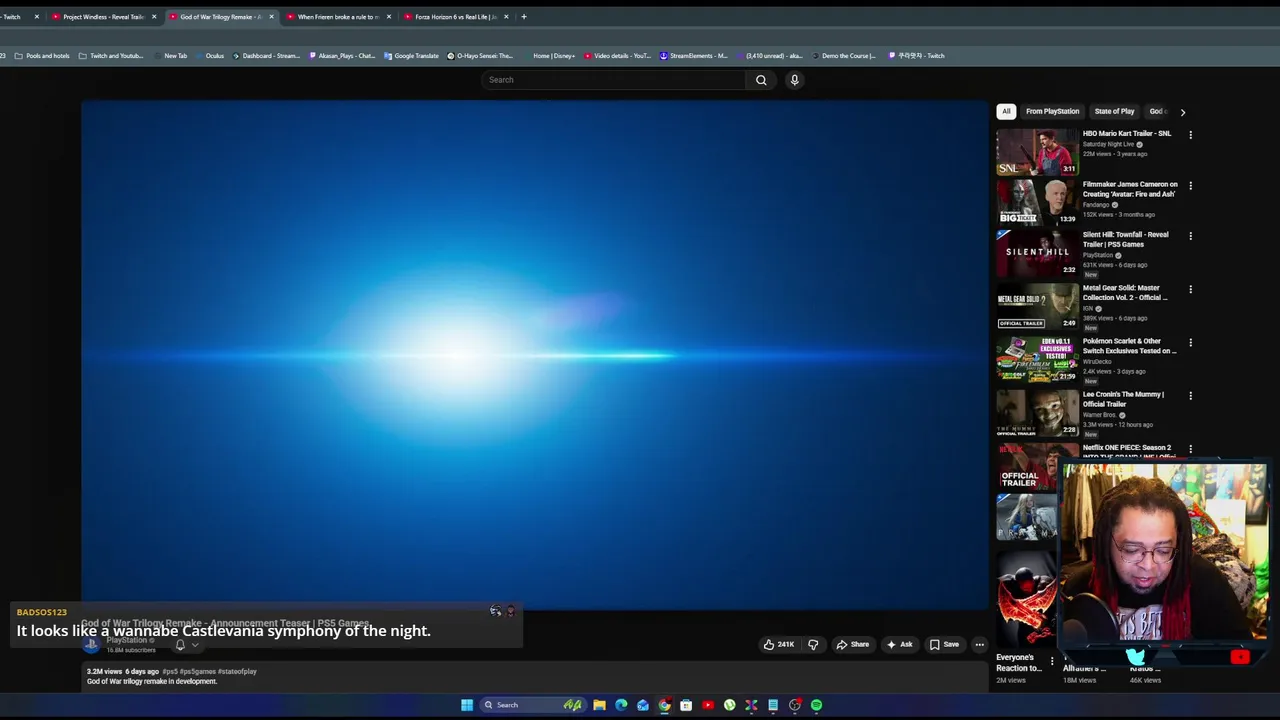Viewport: 1280px width, 720px height.
Task: Open the Oculus bookmark
Action: pos(209,56)
